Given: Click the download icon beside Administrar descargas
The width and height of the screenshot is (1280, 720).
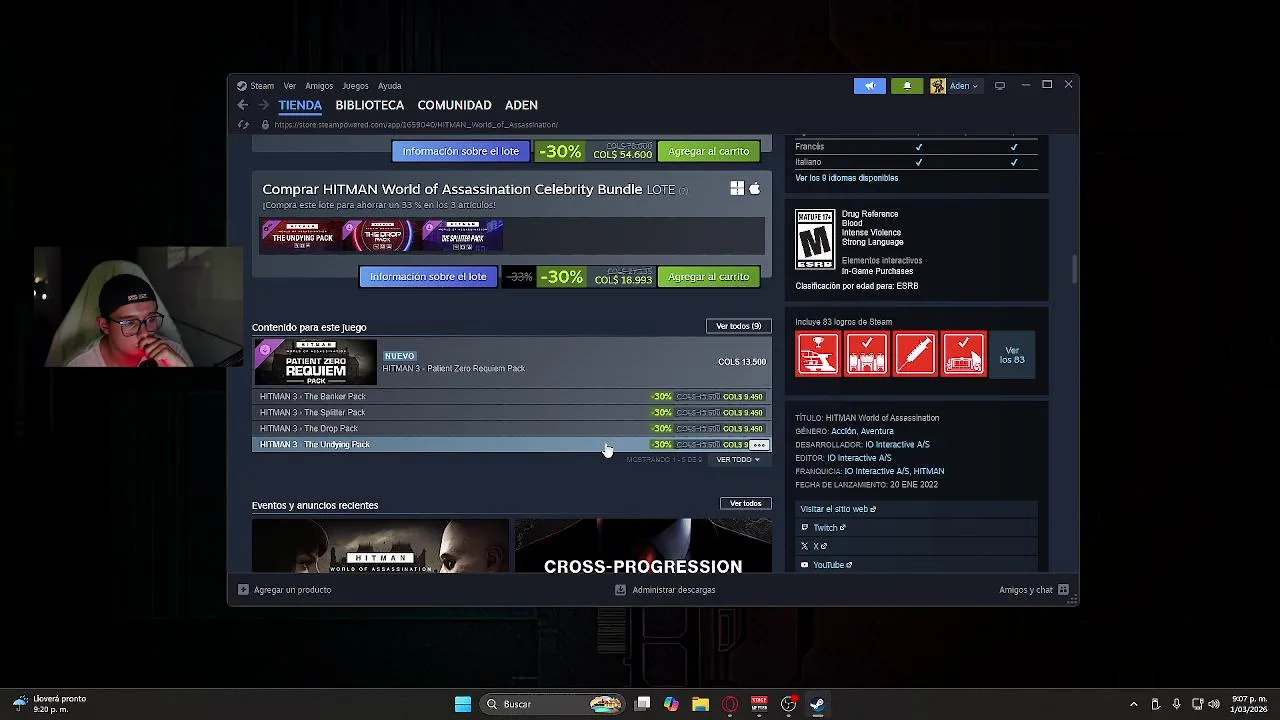Looking at the screenshot, I should (x=621, y=590).
